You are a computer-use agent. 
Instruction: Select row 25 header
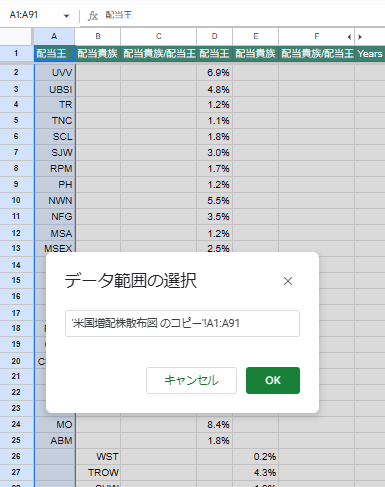click(16, 440)
